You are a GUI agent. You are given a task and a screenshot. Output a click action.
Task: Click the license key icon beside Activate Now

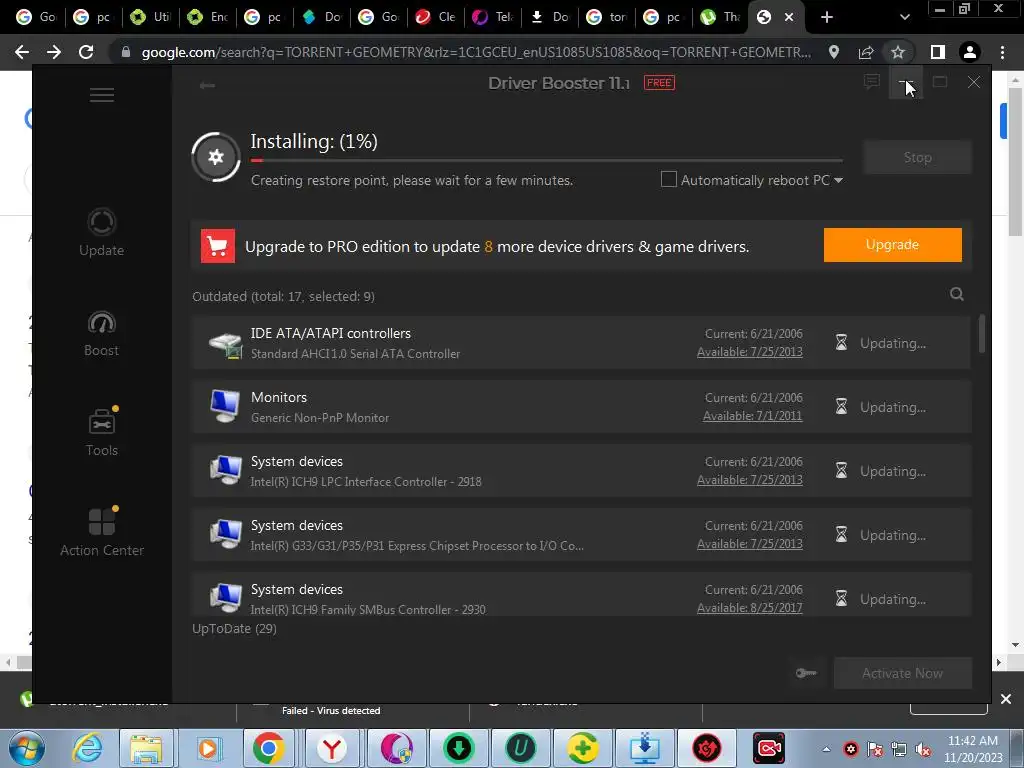[807, 673]
